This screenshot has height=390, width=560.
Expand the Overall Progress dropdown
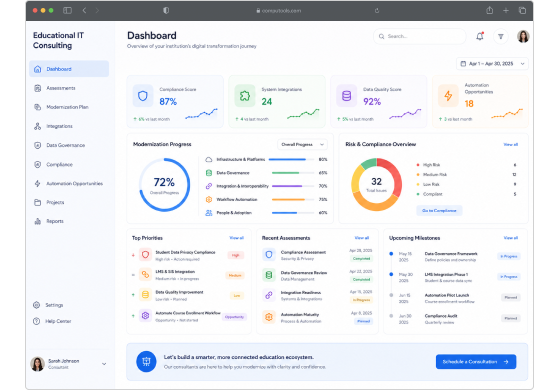[x=302, y=144]
